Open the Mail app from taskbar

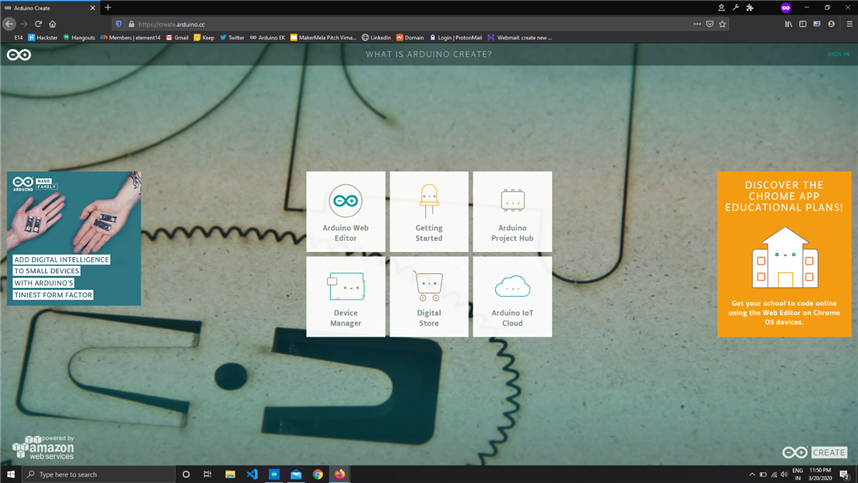pyautogui.click(x=296, y=474)
